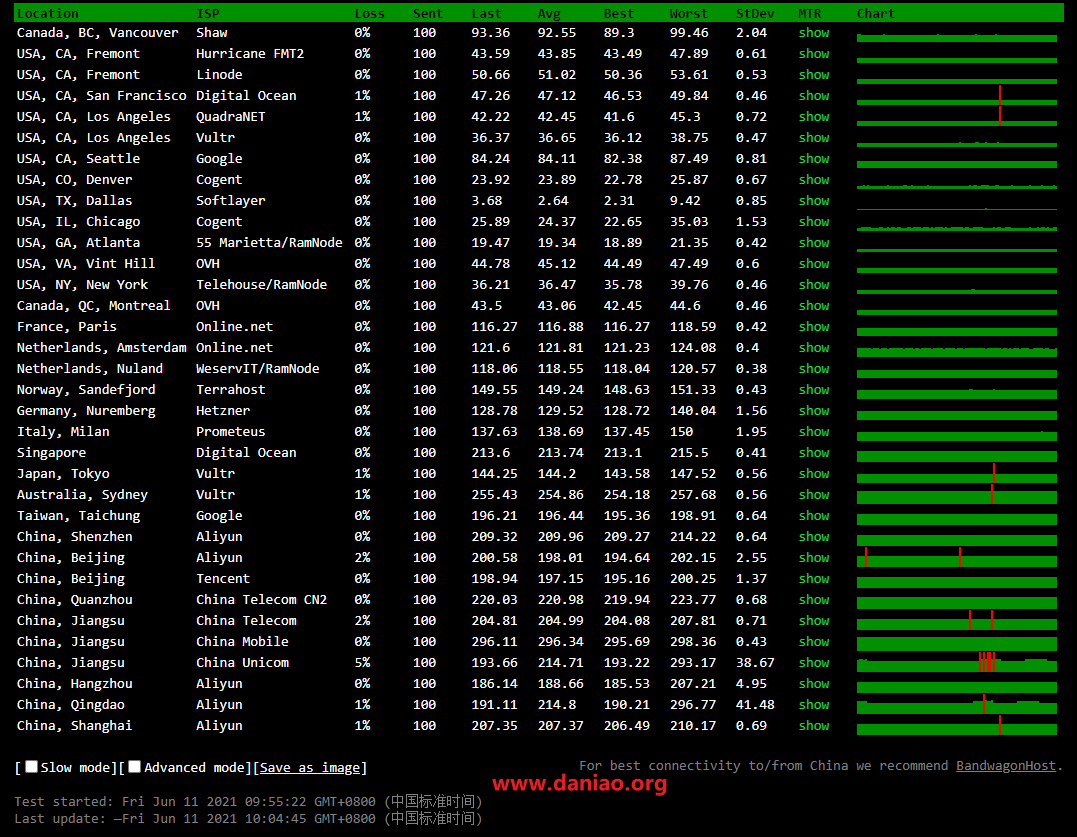Viewport: 1077px width, 837px height.
Task: Show MTR for Atlanta RamNode
Action: coord(814,242)
